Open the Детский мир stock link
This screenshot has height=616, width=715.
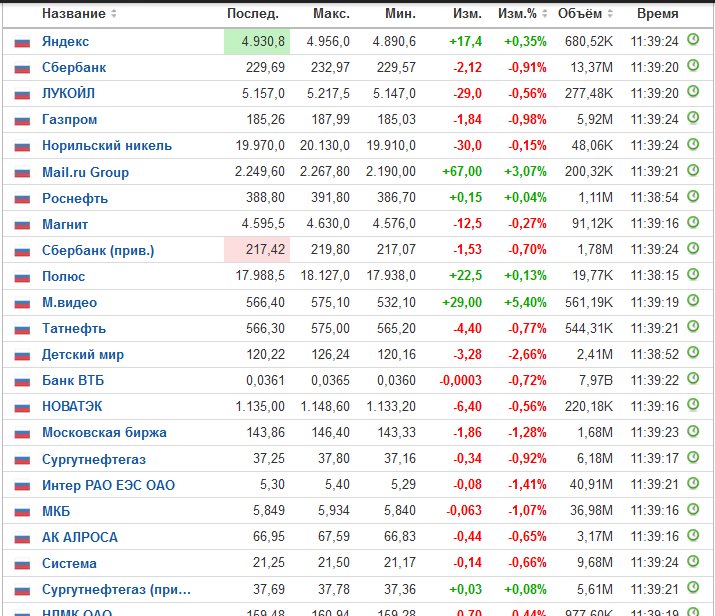click(x=83, y=354)
